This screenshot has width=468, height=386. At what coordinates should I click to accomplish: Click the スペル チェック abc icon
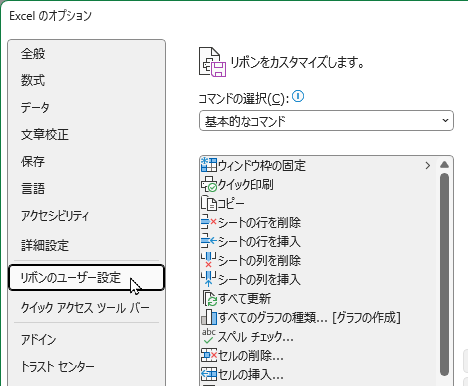pyautogui.click(x=209, y=336)
